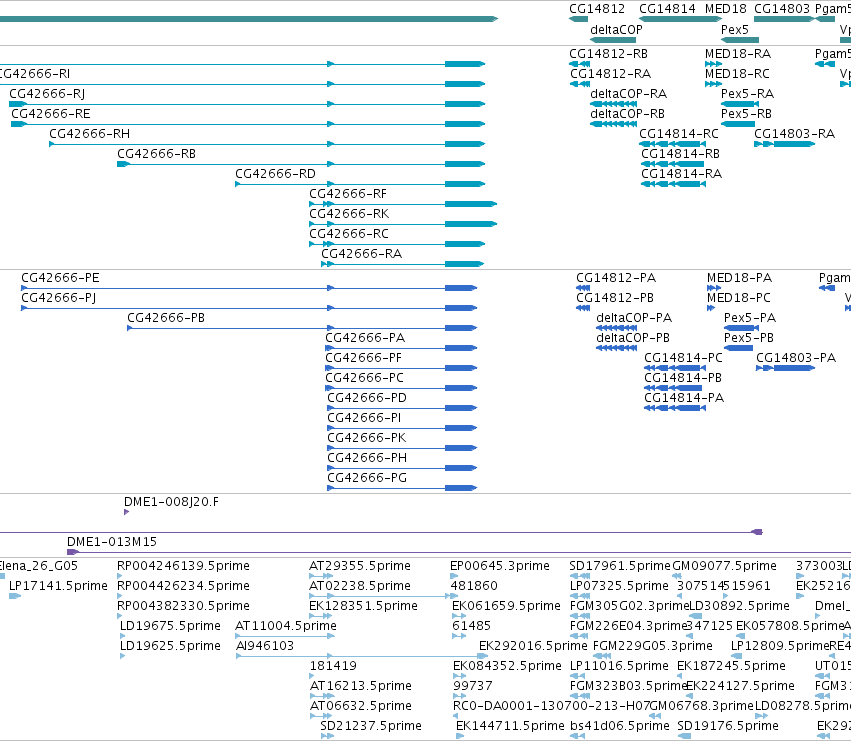This screenshot has width=851, height=741.
Task: Select the EK292016.5prime EST label
Action: tap(533, 647)
